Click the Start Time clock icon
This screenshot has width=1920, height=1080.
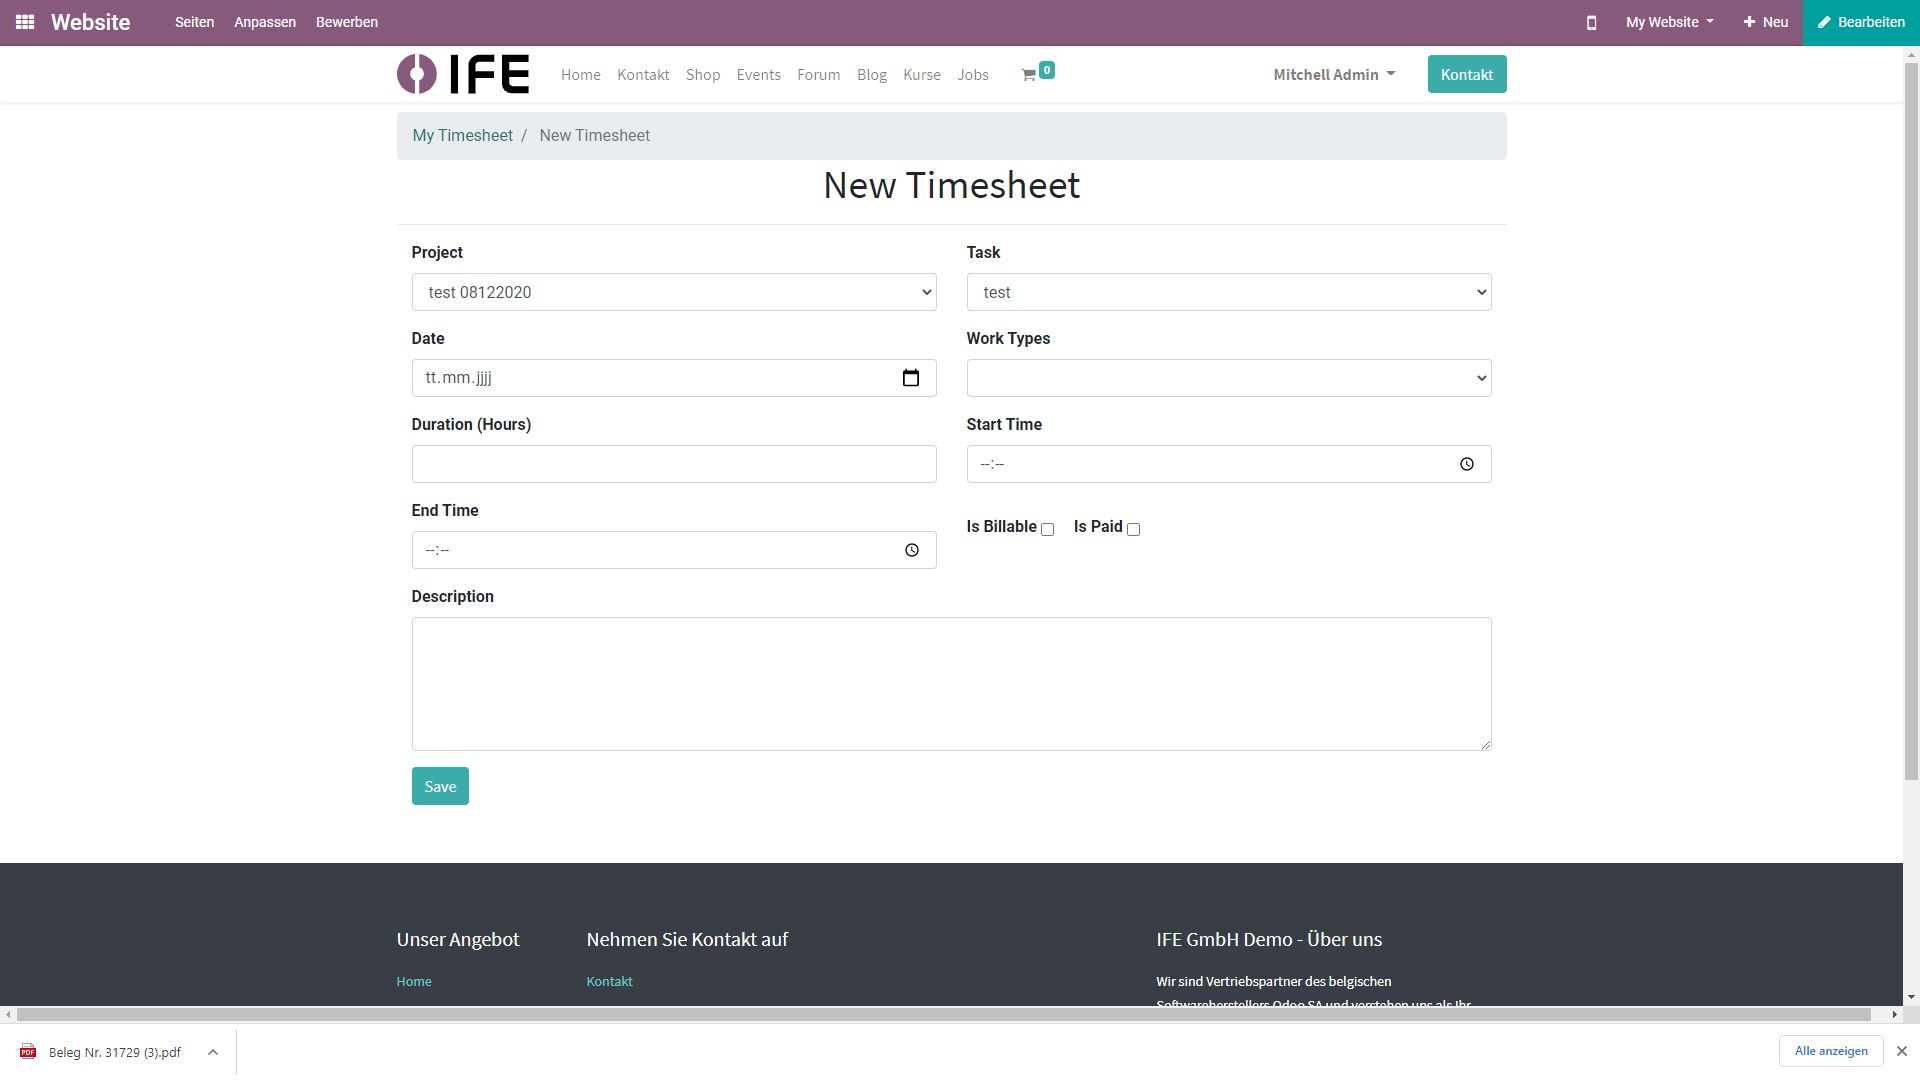click(1466, 464)
